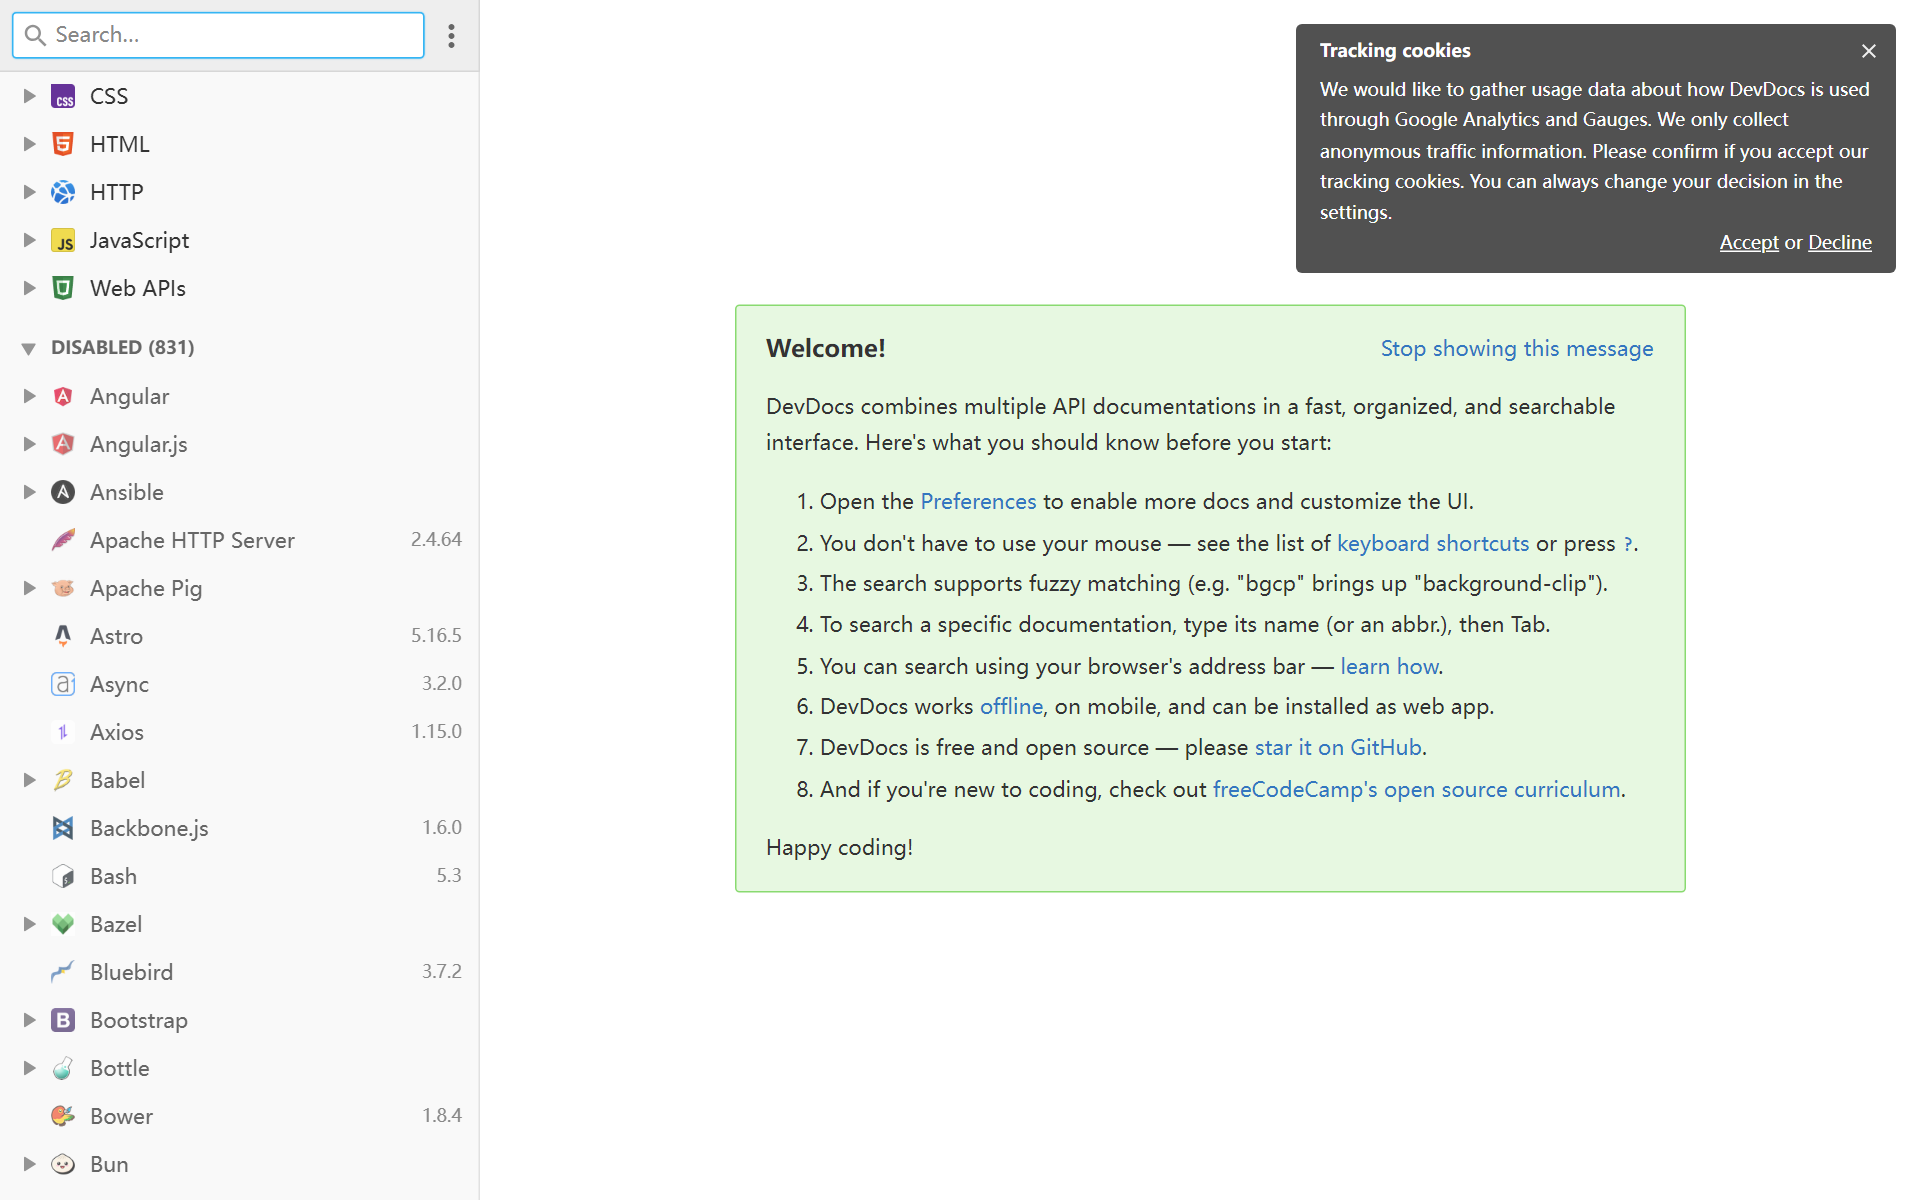Open freeCodeCamp's open source curriculum link
Image resolution: width=1920 pixels, height=1200 pixels.
1416,789
